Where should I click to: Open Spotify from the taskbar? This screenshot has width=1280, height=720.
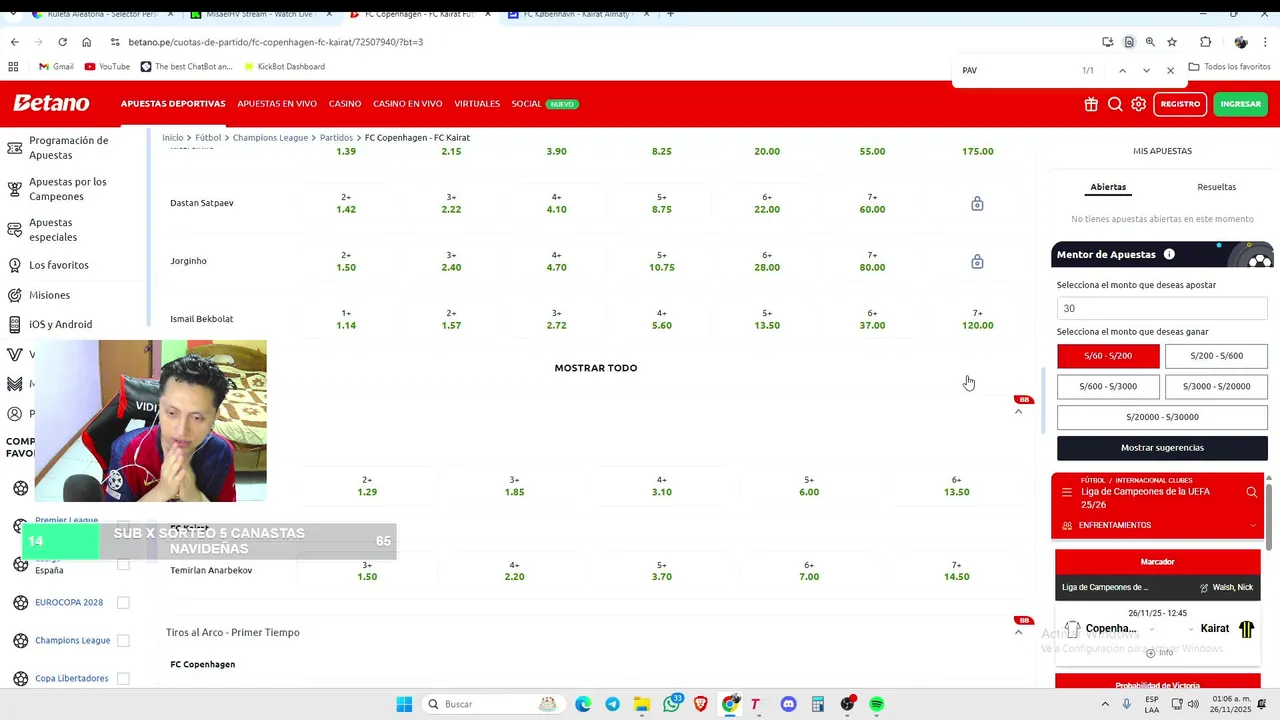pos(876,704)
